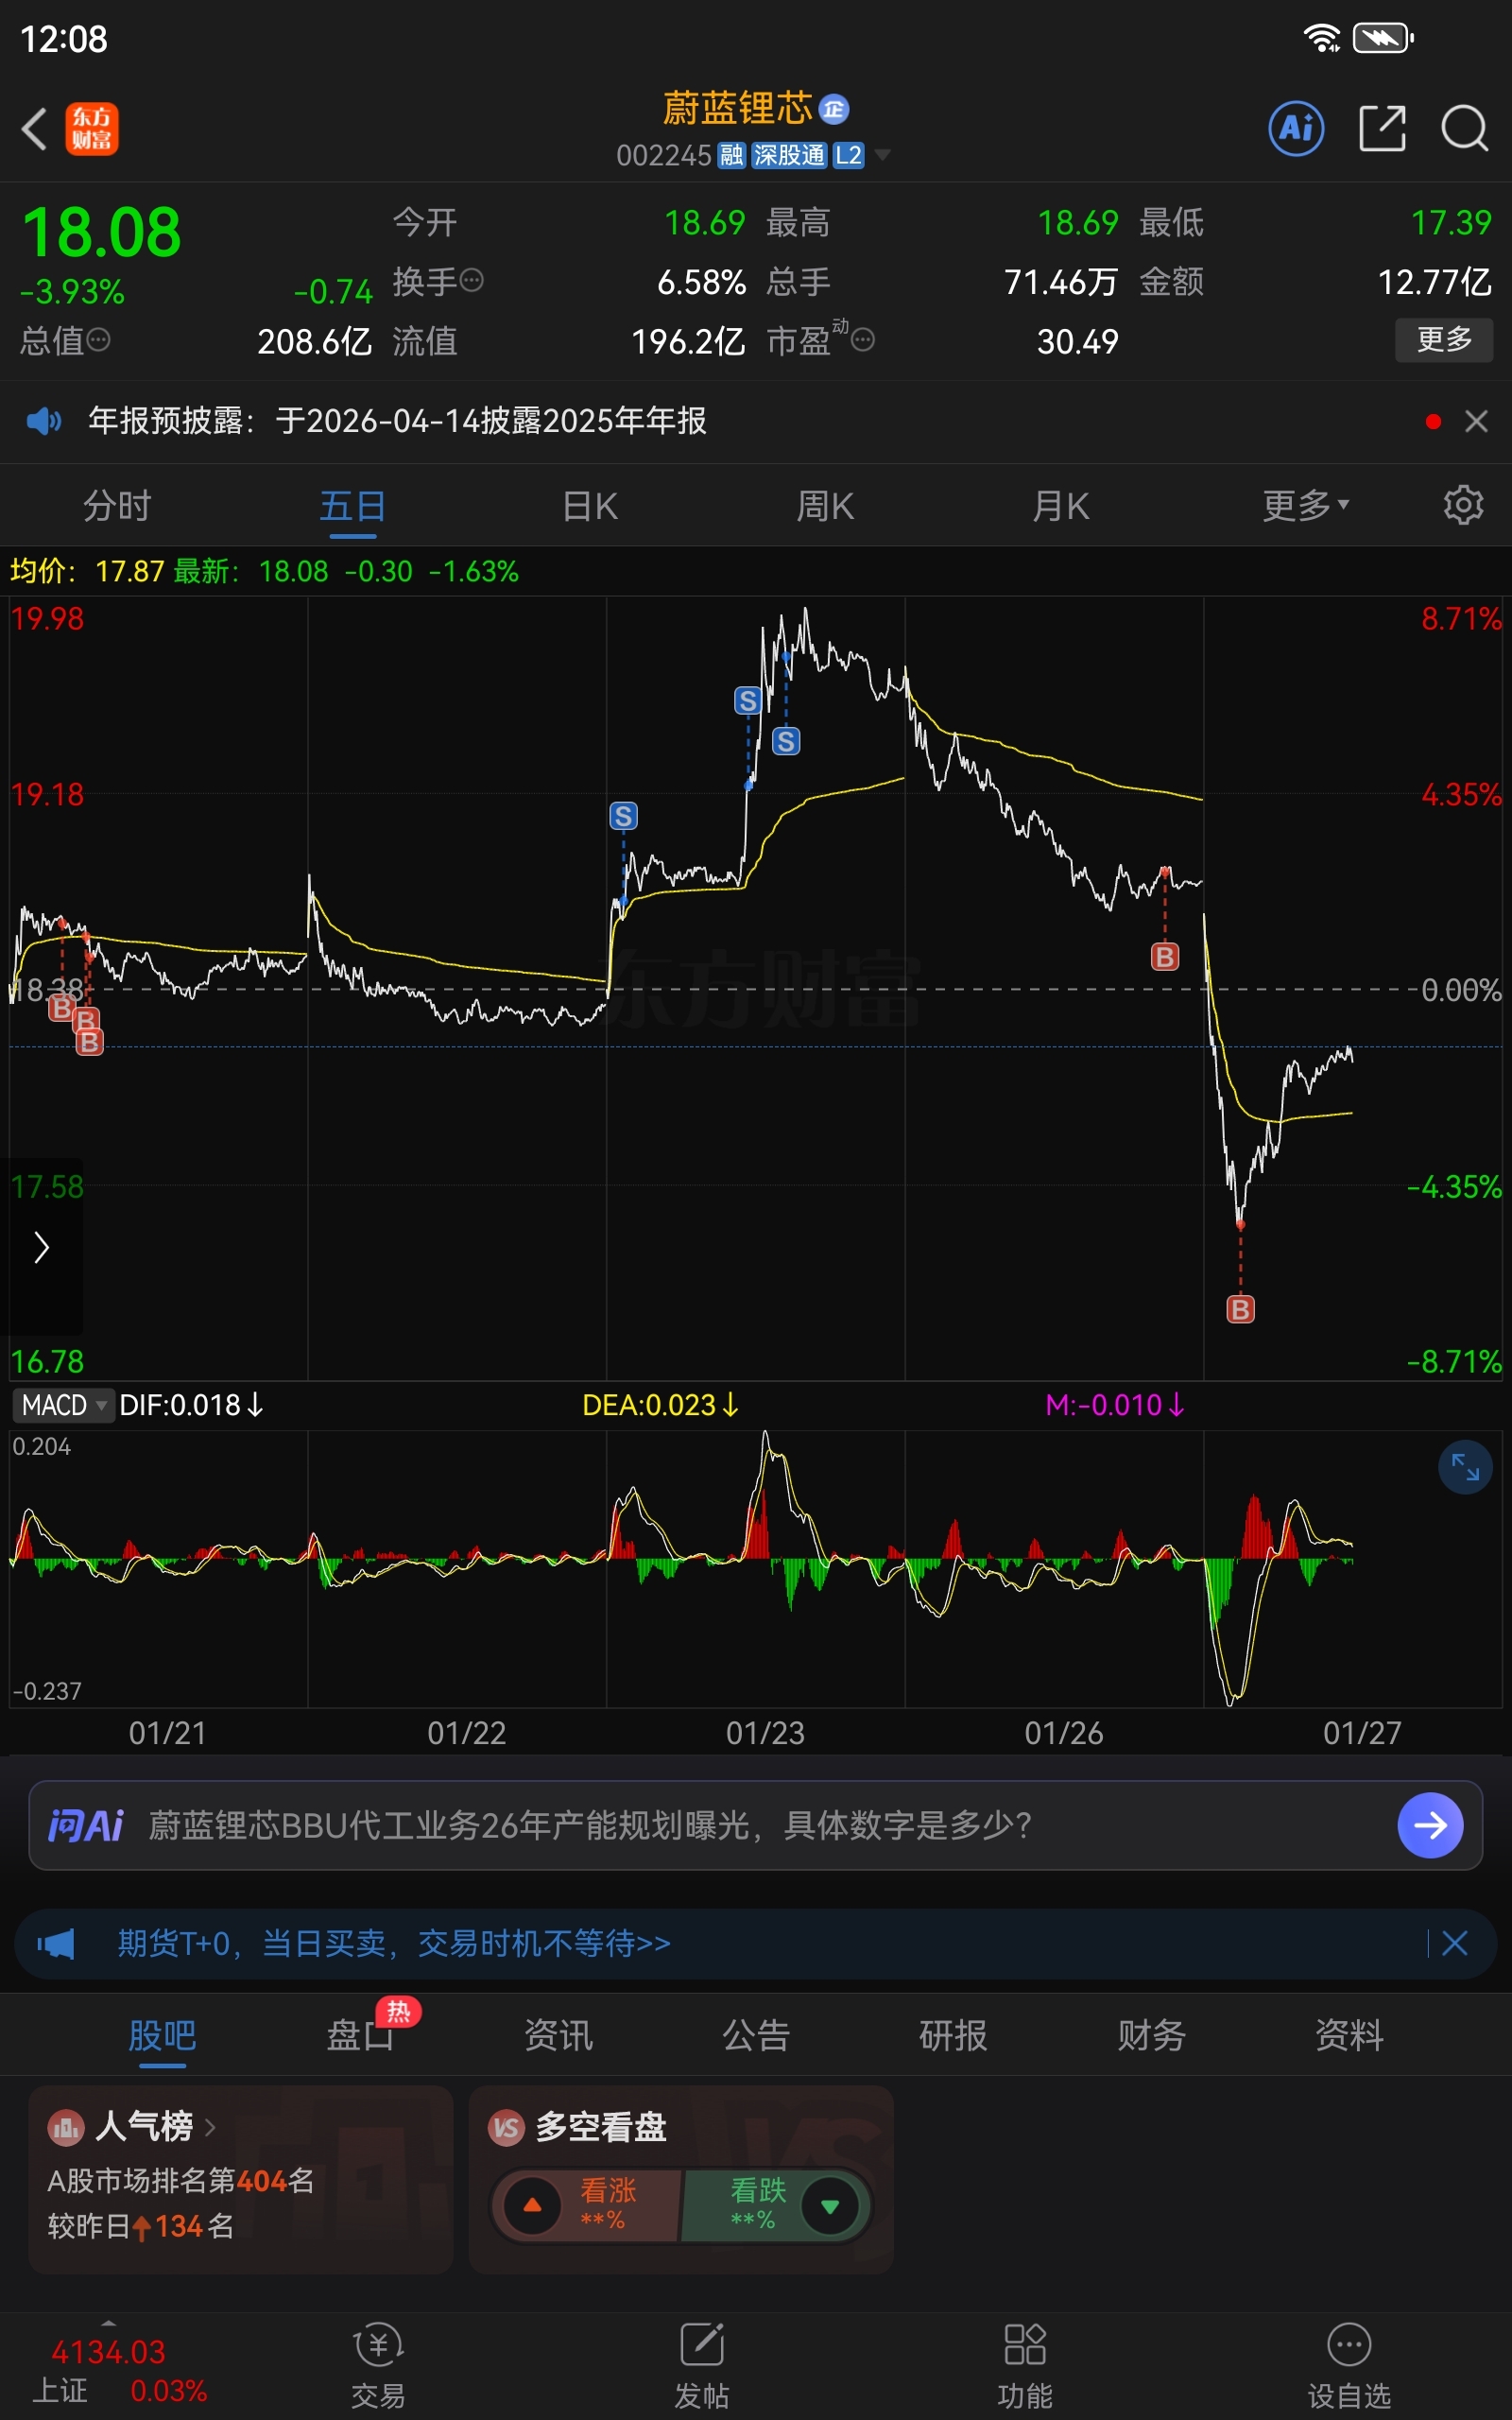Tap the announcement speaker icon

click(x=43, y=421)
